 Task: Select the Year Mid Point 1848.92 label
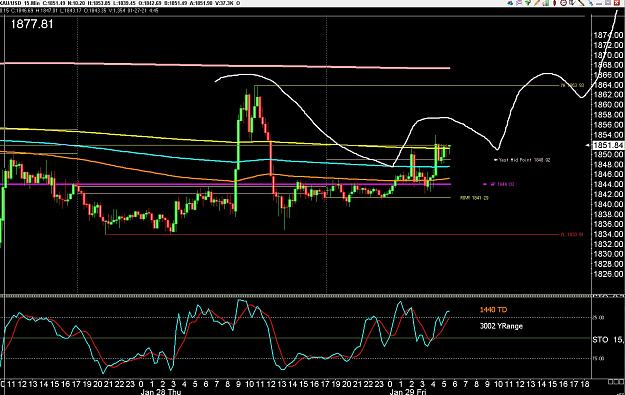point(522,160)
